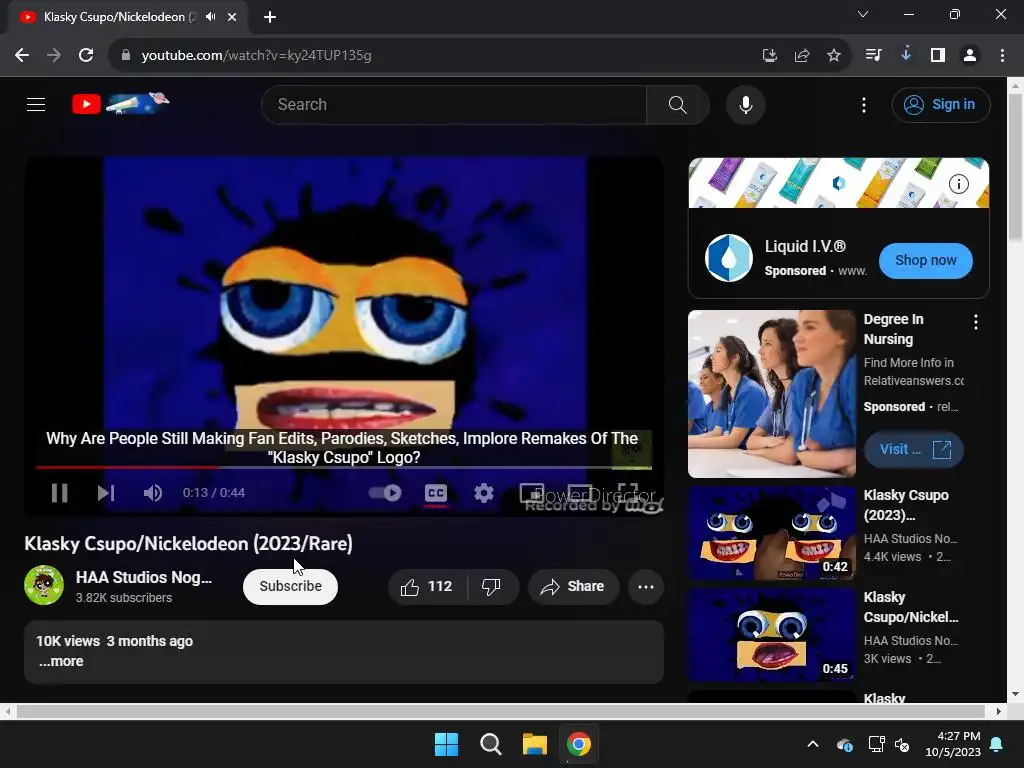The image size is (1024, 768).
Task: Click Chrome in the taskbar
Action: 579,744
